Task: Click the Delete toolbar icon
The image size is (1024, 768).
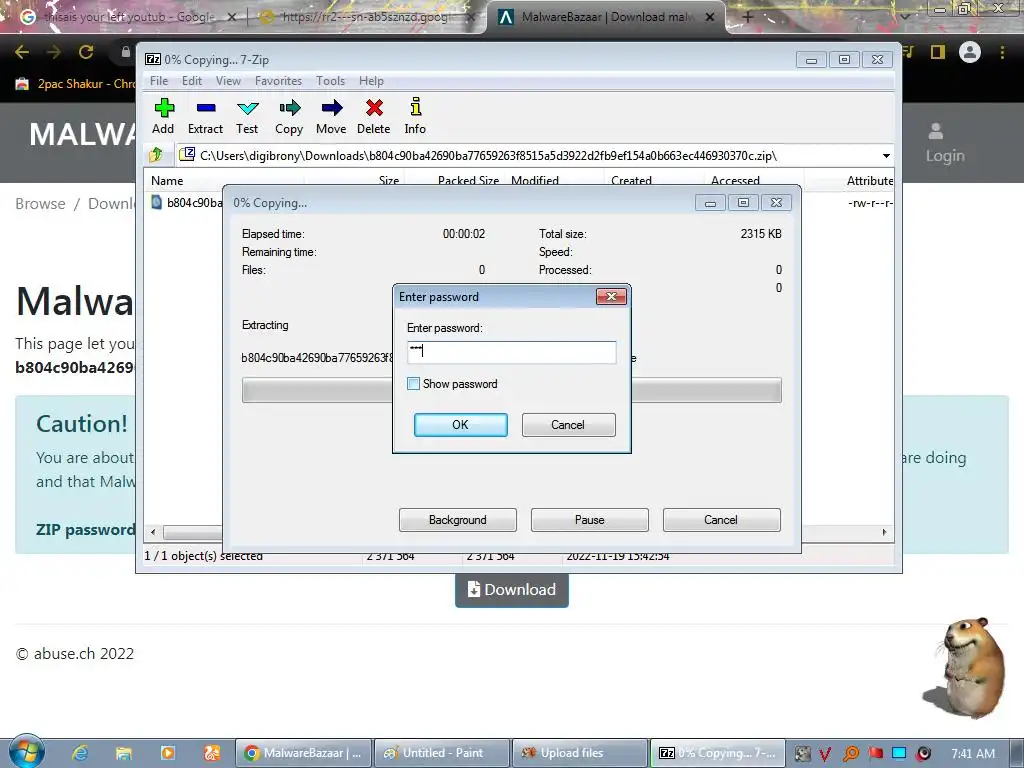Action: 374,116
